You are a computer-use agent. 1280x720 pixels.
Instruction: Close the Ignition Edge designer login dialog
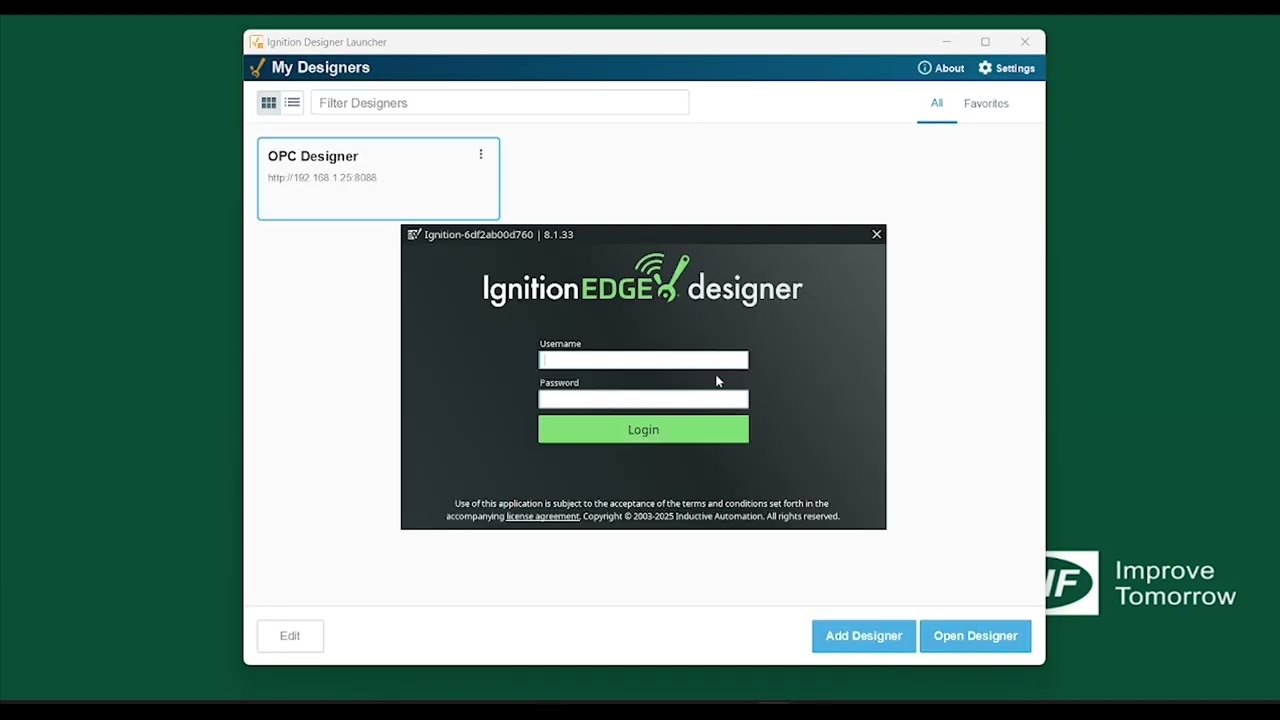[x=877, y=234]
